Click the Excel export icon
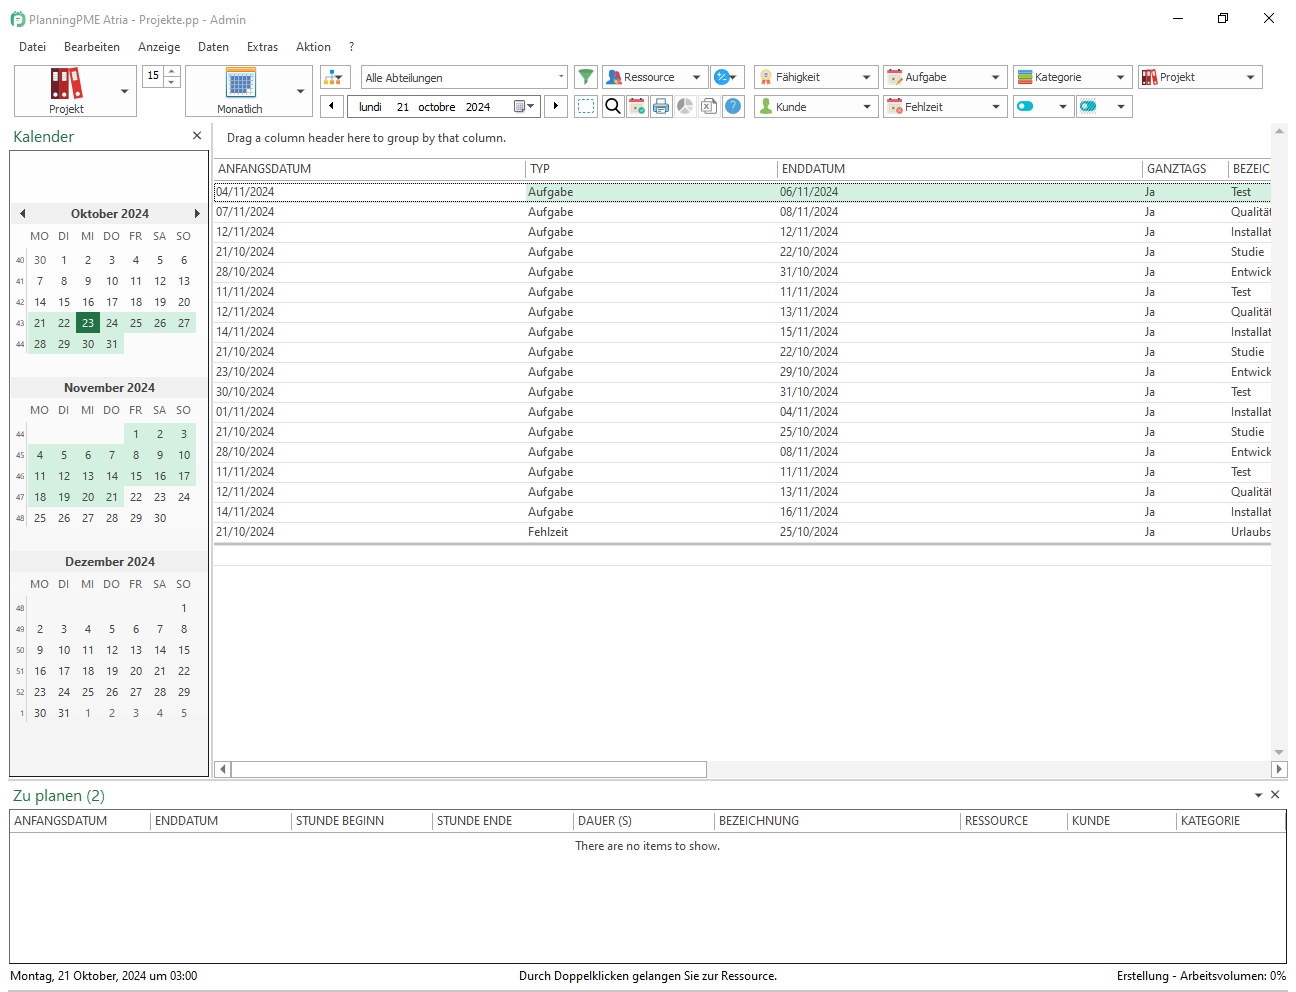 click(709, 106)
